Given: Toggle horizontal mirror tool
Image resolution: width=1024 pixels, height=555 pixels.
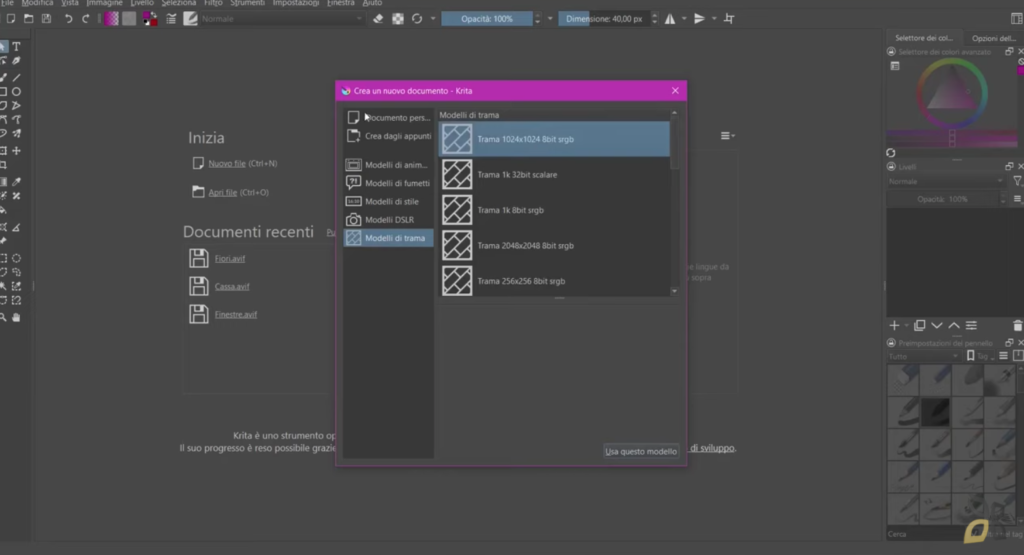Looking at the screenshot, I should point(670,19).
